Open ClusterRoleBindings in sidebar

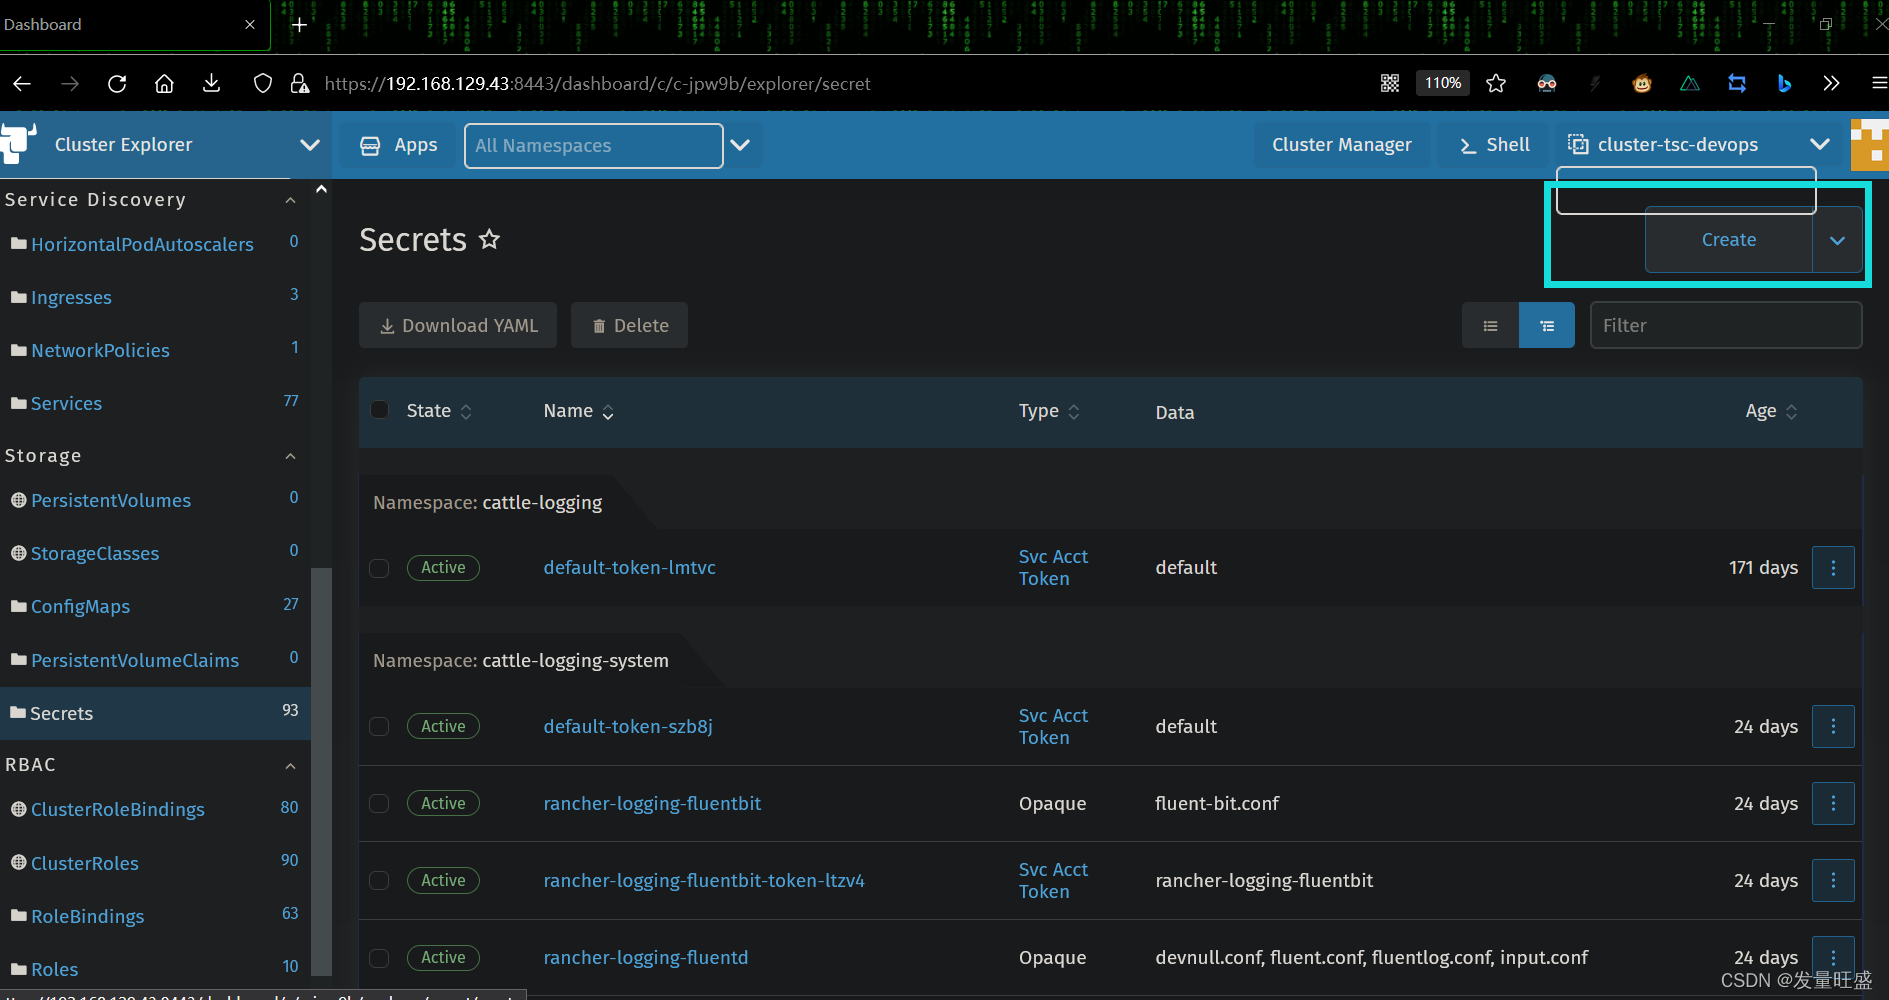[x=118, y=809]
